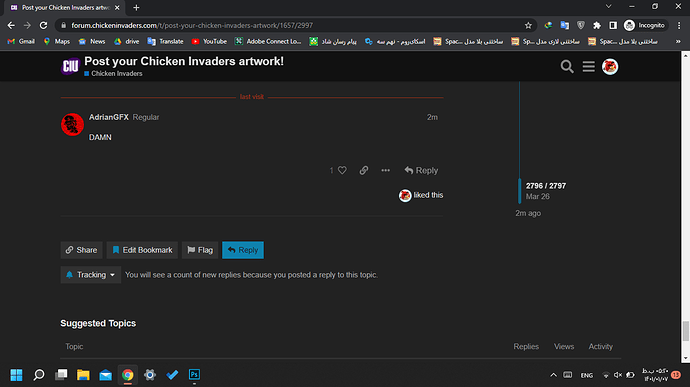The width and height of the screenshot is (690, 387).
Task: Open the volume control in system tray
Action: pyautogui.click(x=618, y=375)
